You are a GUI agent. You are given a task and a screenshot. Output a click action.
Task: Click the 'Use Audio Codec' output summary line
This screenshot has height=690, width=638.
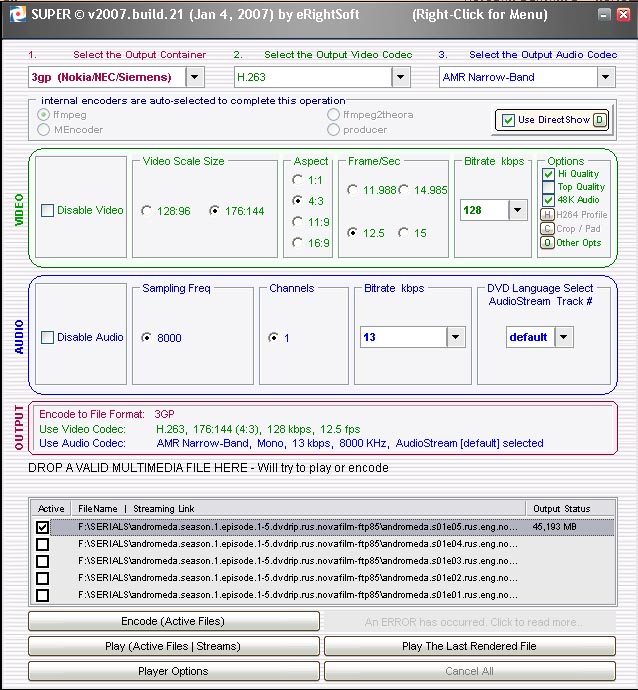pyautogui.click(x=291, y=444)
